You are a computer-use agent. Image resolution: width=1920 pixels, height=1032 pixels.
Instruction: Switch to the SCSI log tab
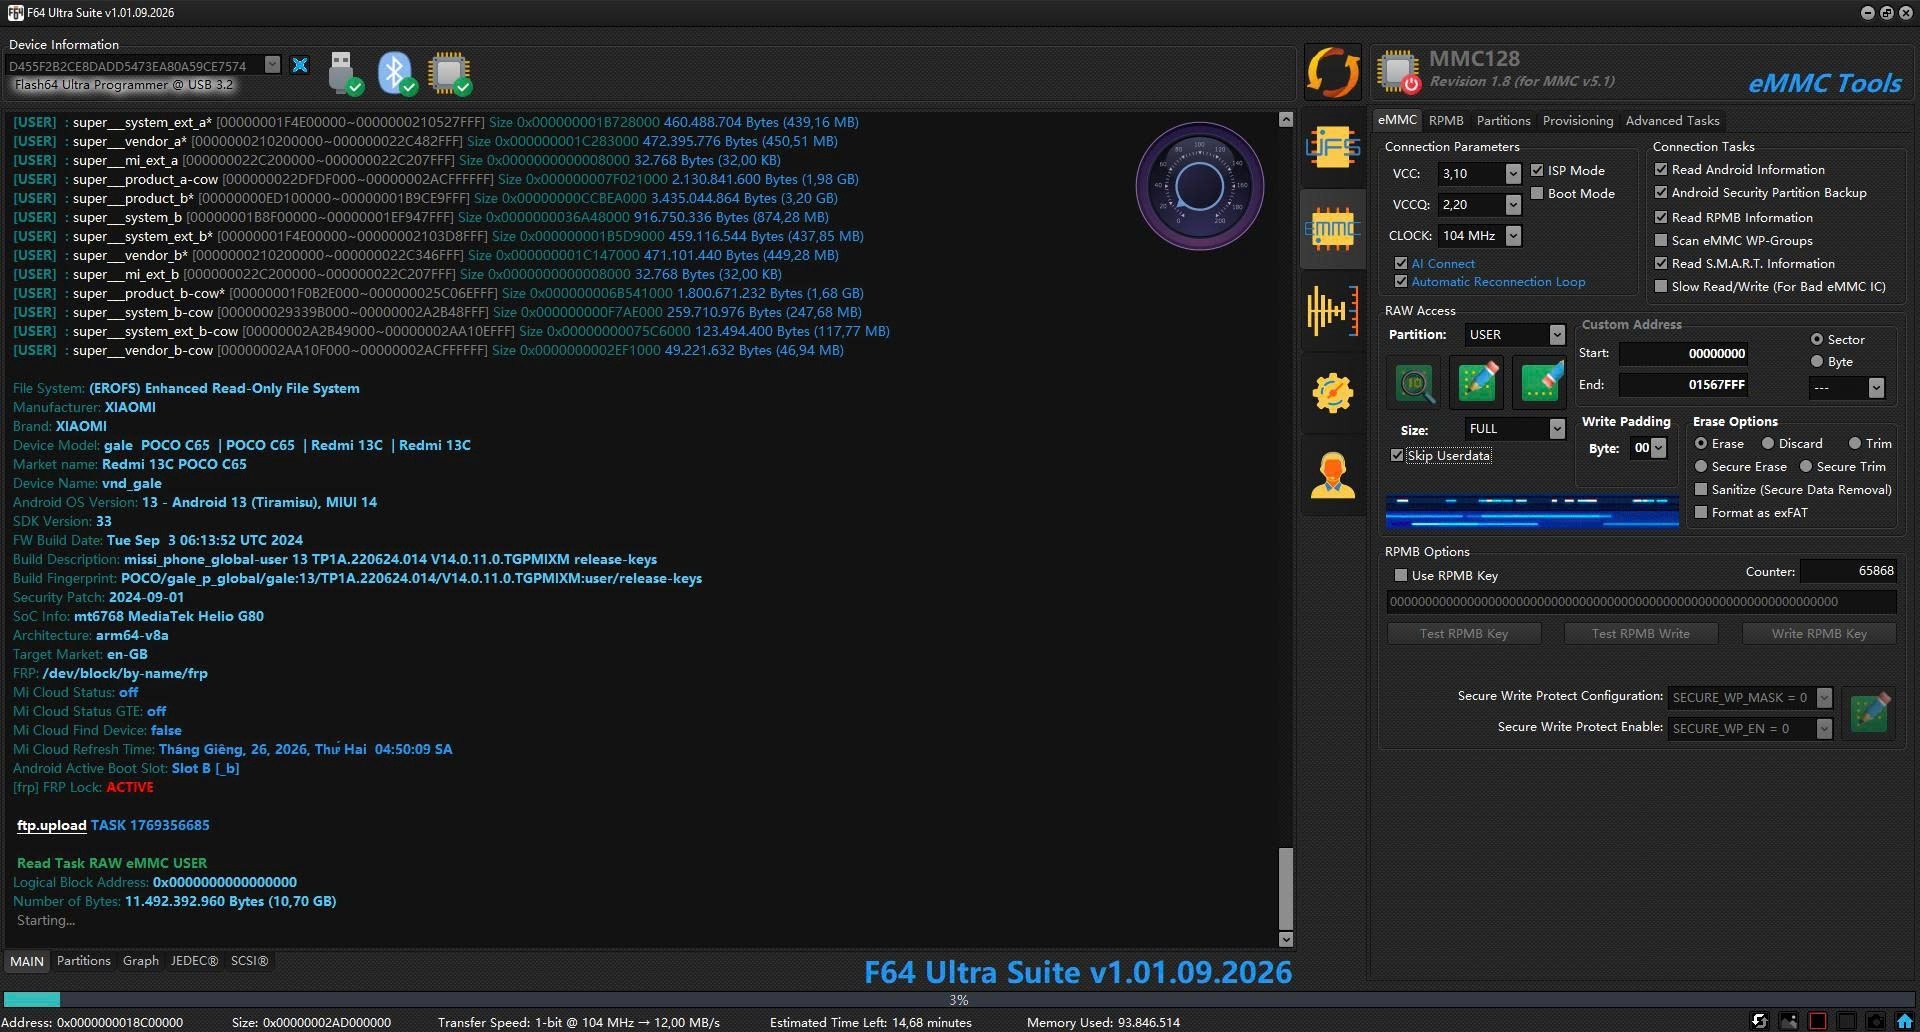(x=249, y=960)
